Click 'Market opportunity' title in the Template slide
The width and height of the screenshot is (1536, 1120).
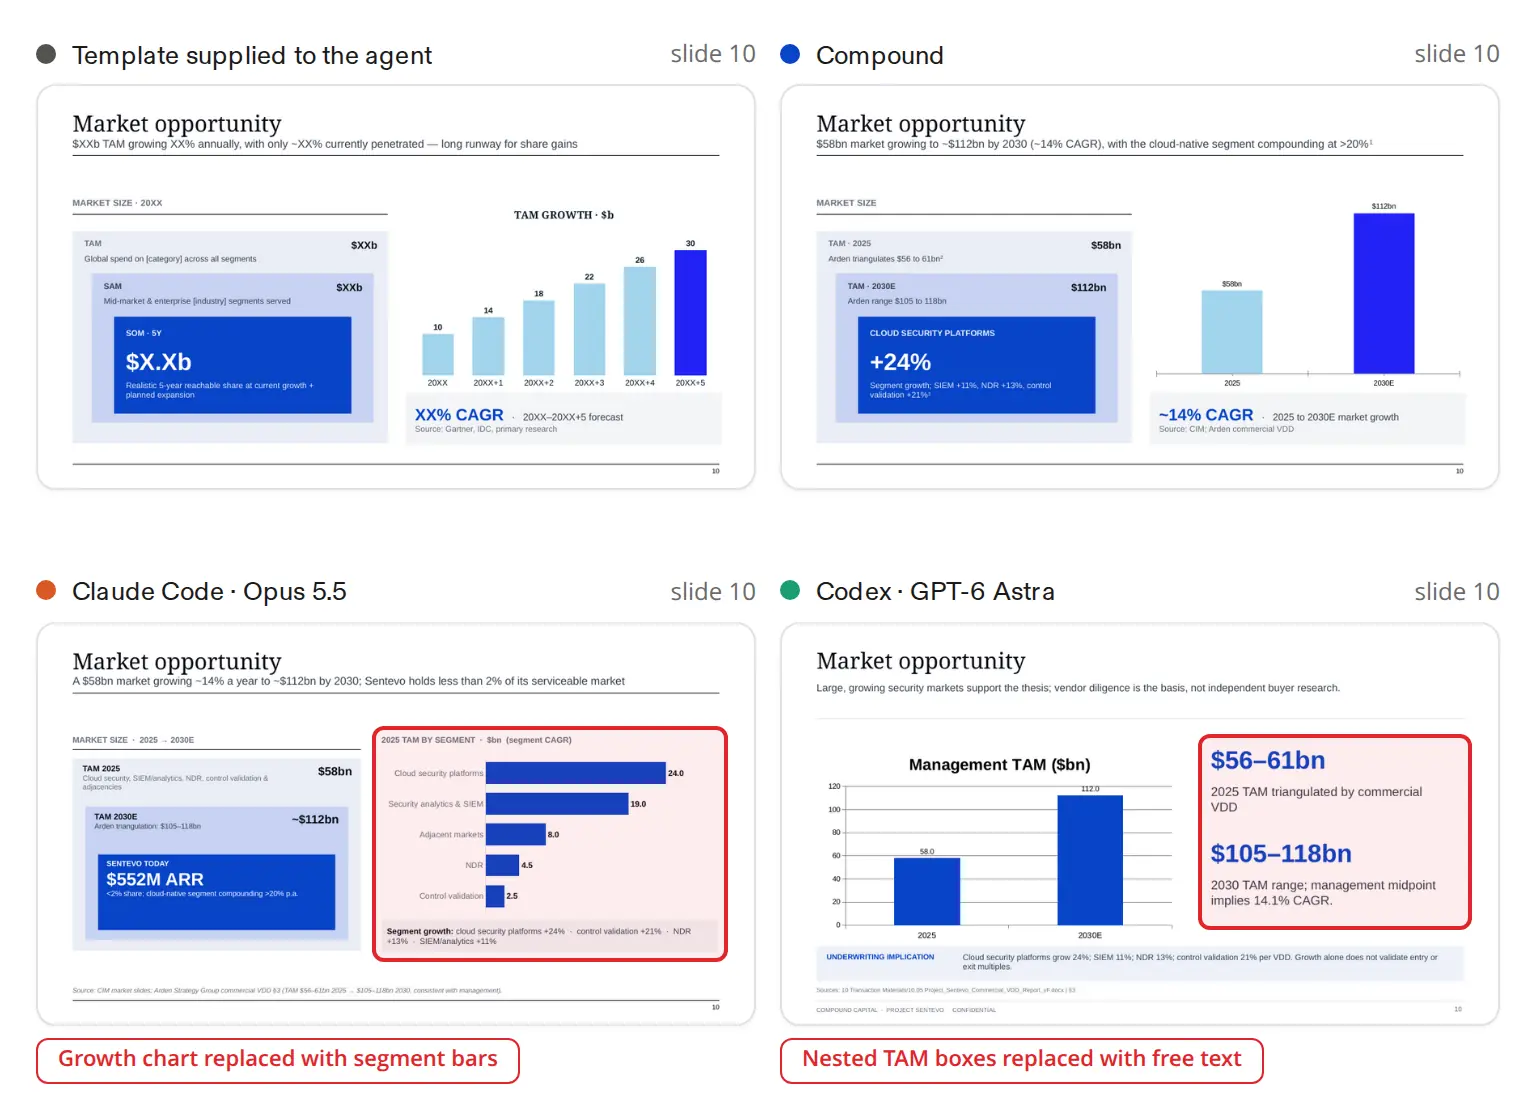[x=177, y=124]
